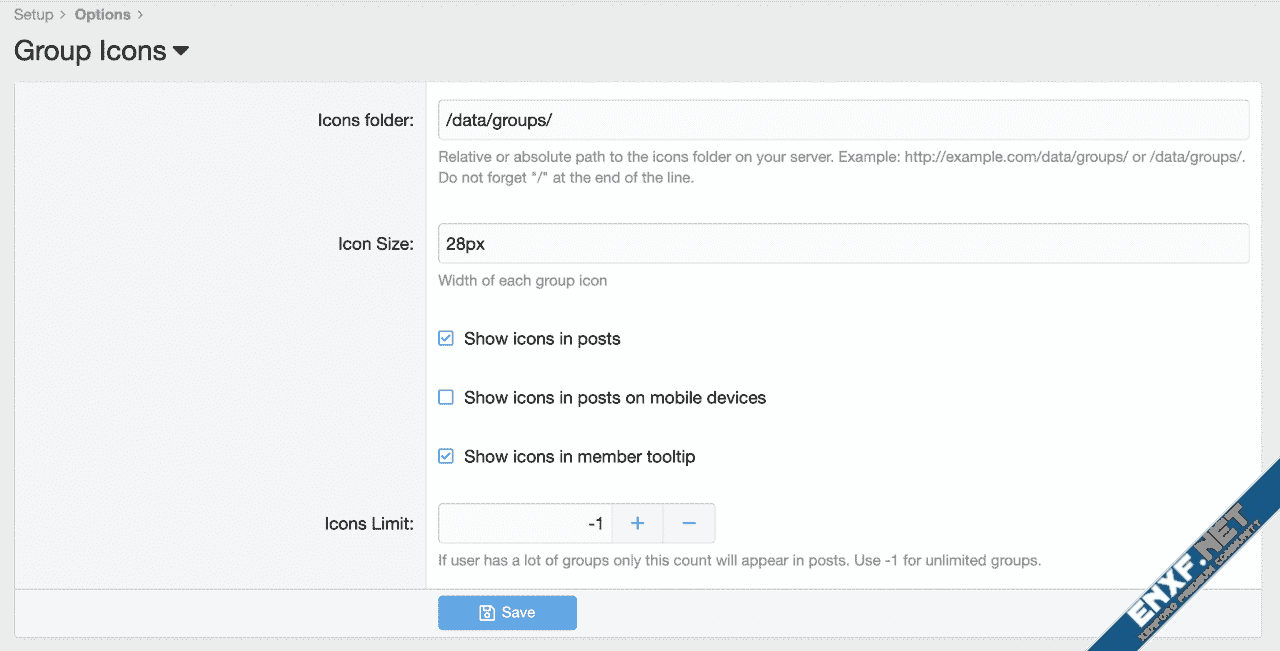
Task: Click the "Icons Limit:" label
Action: pos(369,524)
